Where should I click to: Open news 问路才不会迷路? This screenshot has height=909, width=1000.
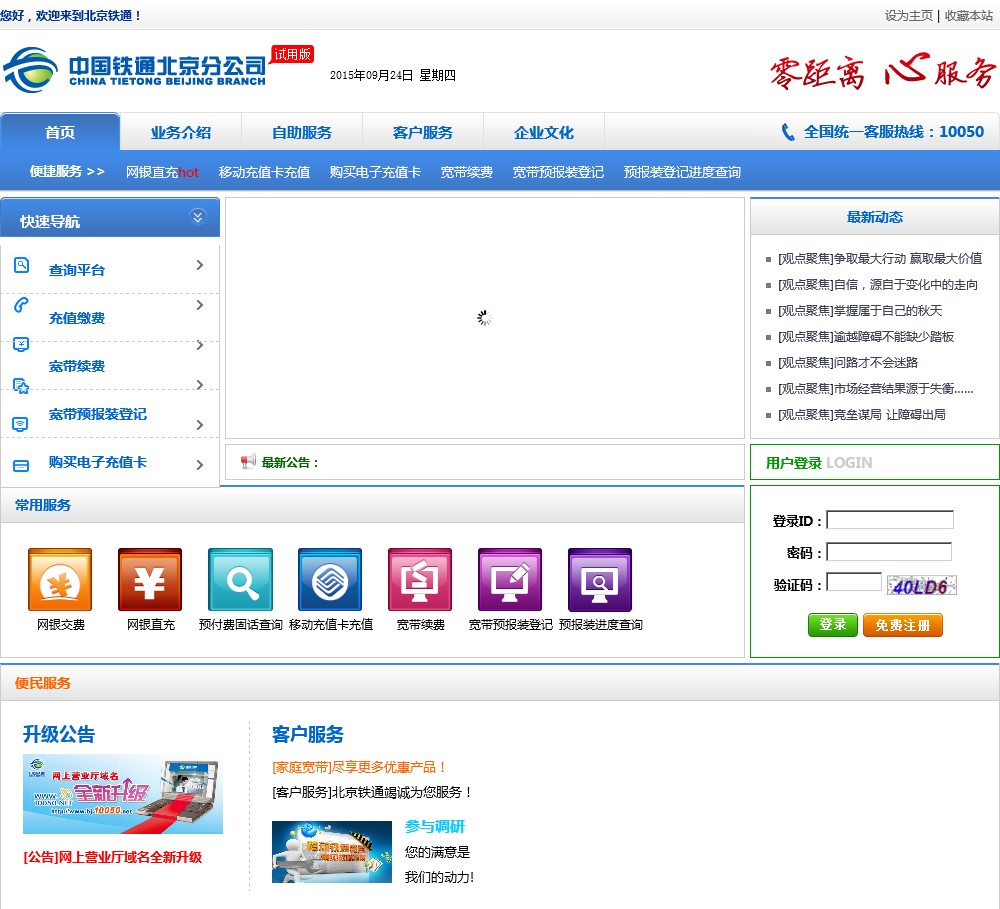848,362
